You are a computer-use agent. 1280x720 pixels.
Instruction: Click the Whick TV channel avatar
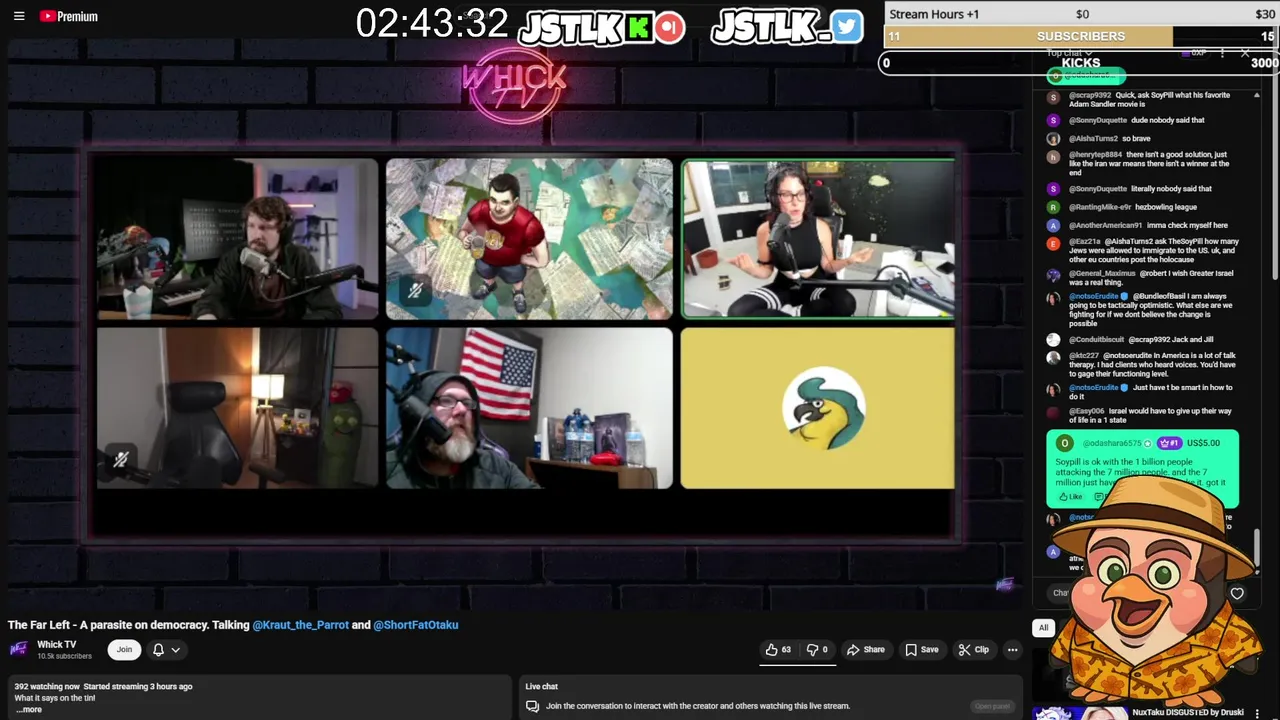[x=18, y=649]
